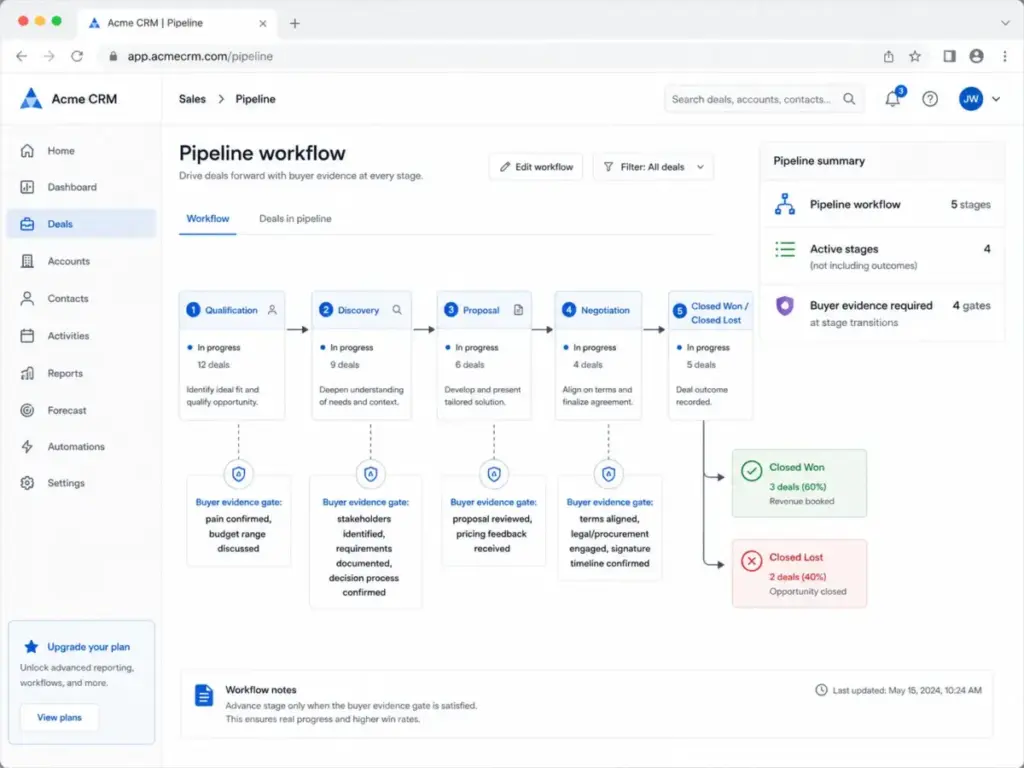Click the Edit workflow button
The width and height of the screenshot is (1024, 768).
point(536,167)
